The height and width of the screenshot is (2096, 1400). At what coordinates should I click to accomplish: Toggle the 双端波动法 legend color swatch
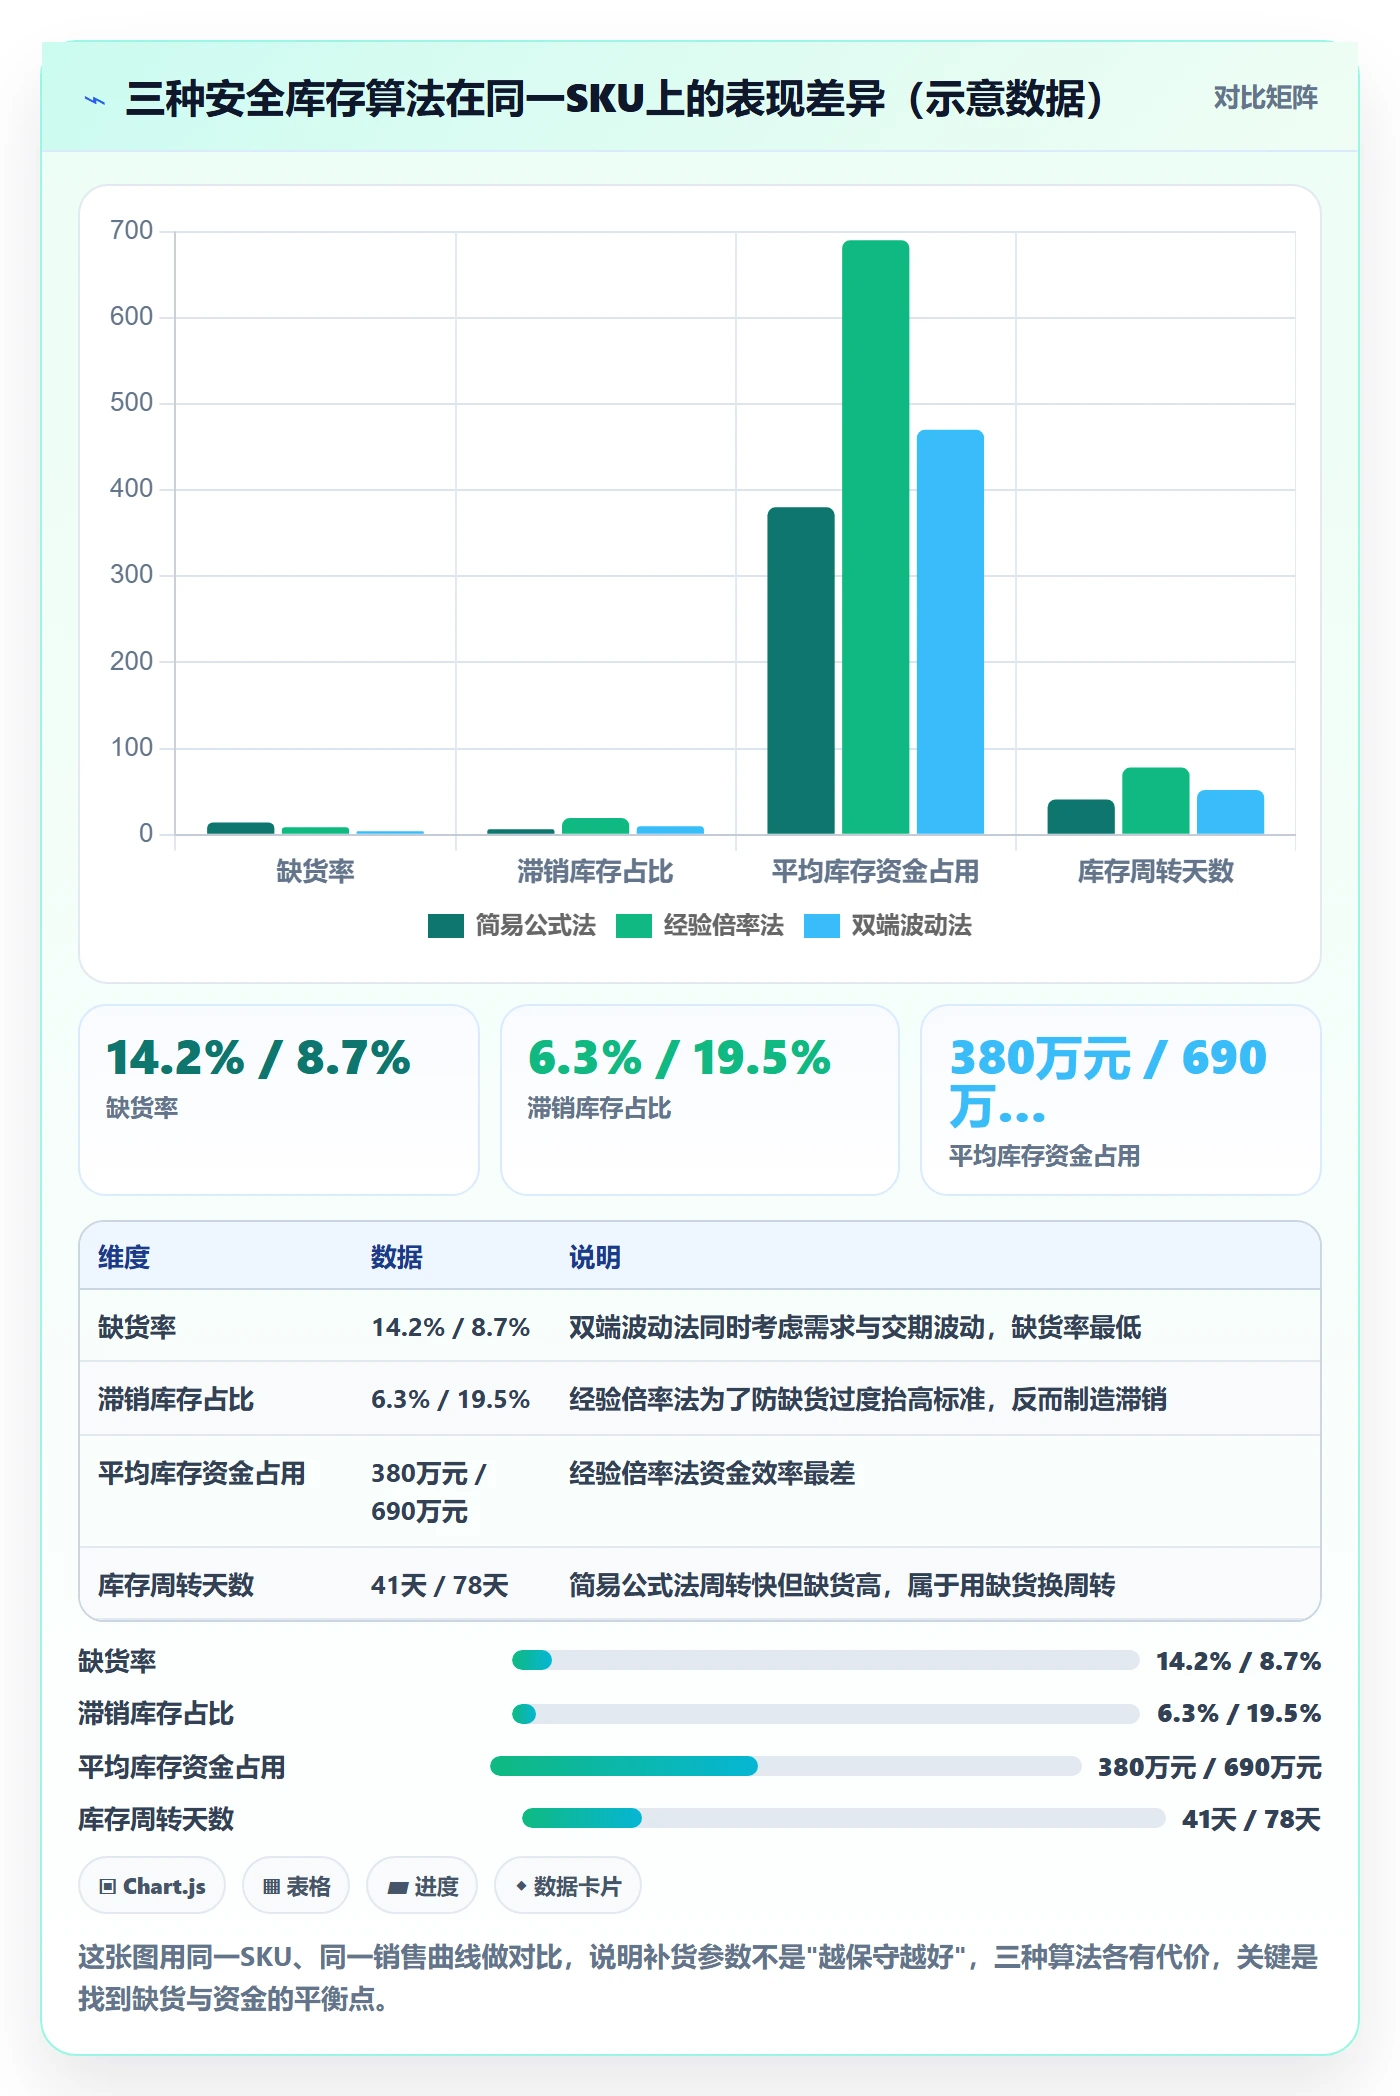[x=821, y=926]
